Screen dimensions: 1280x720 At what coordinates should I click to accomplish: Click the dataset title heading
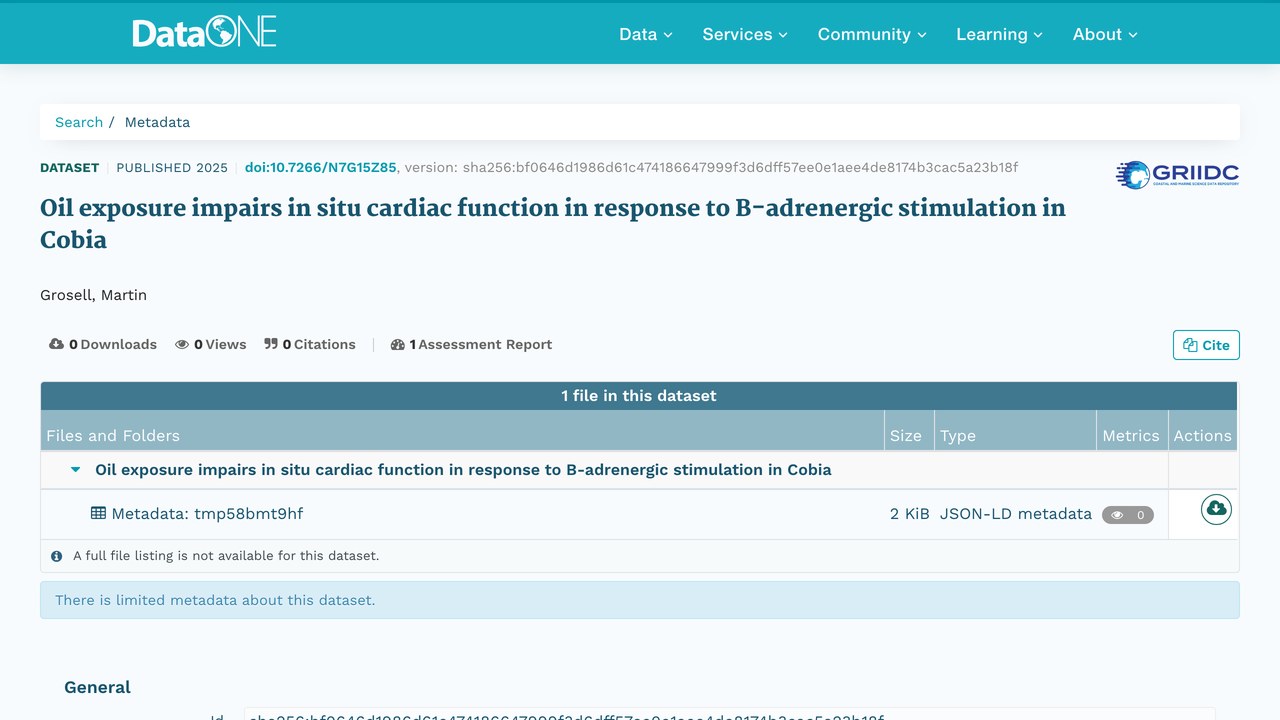(553, 223)
